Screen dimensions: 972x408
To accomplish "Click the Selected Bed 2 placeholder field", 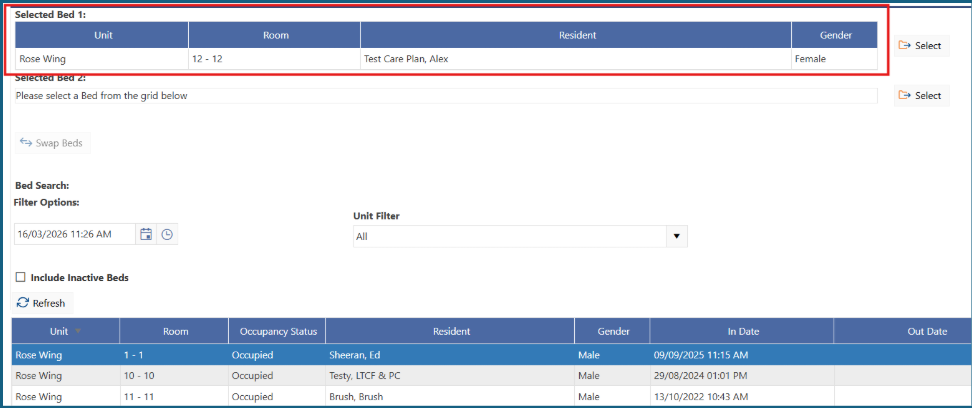I will click(x=446, y=96).
